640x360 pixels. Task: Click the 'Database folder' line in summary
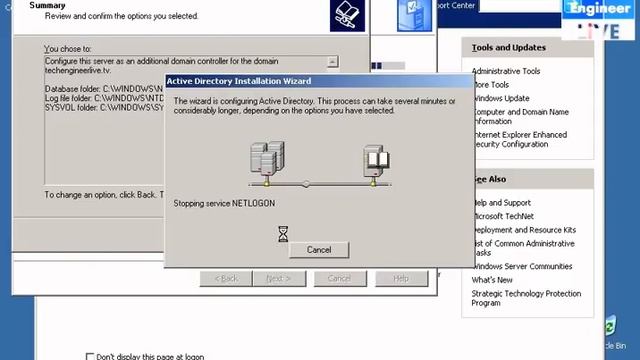point(104,89)
